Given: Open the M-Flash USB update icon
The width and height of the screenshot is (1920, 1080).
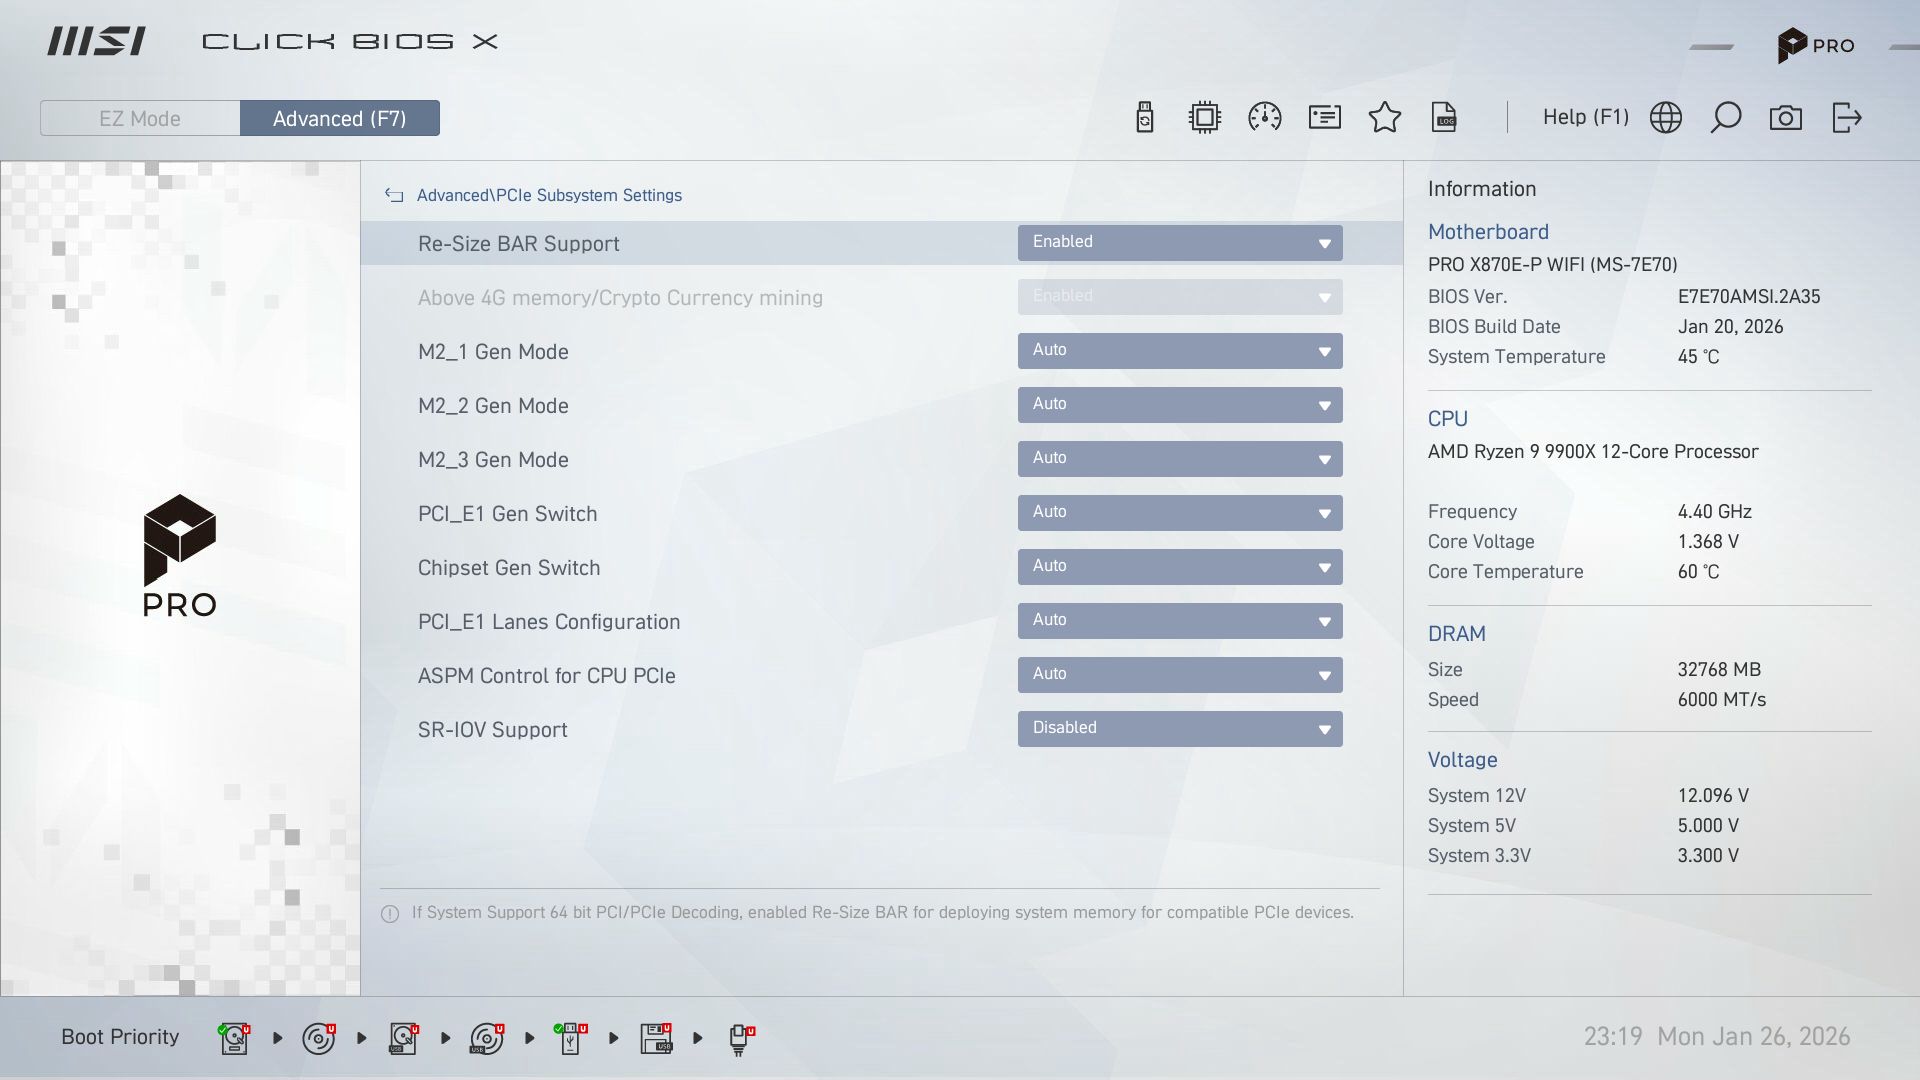Looking at the screenshot, I should [1145, 118].
